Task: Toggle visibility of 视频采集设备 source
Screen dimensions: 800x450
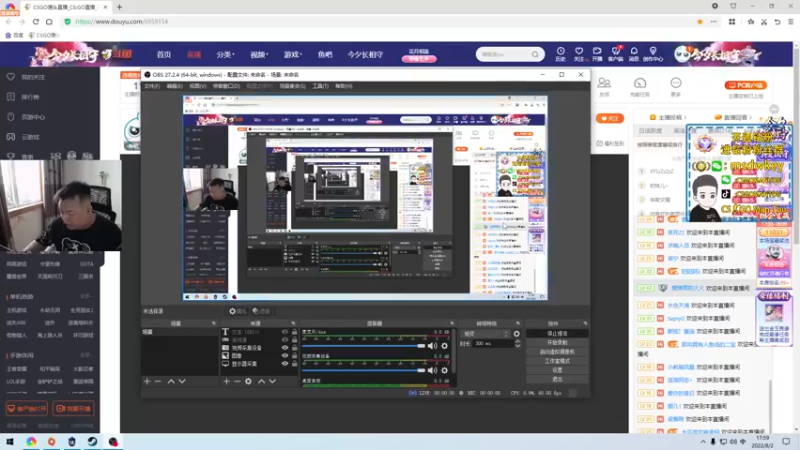Action: pyautogui.click(x=285, y=348)
